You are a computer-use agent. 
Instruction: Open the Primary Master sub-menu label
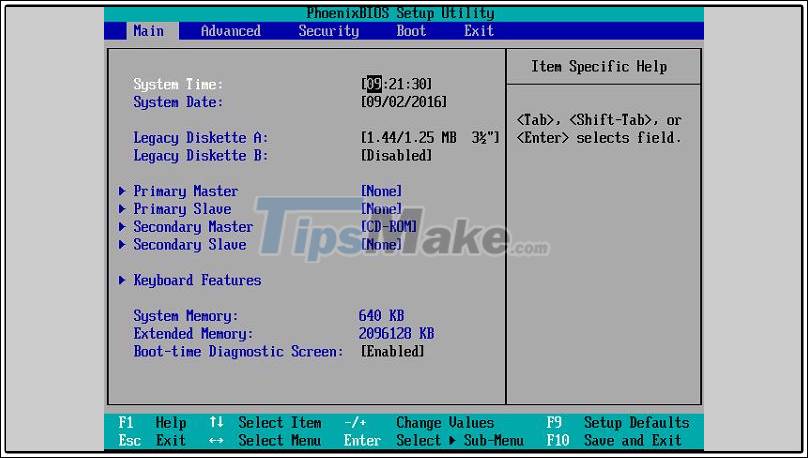186,191
